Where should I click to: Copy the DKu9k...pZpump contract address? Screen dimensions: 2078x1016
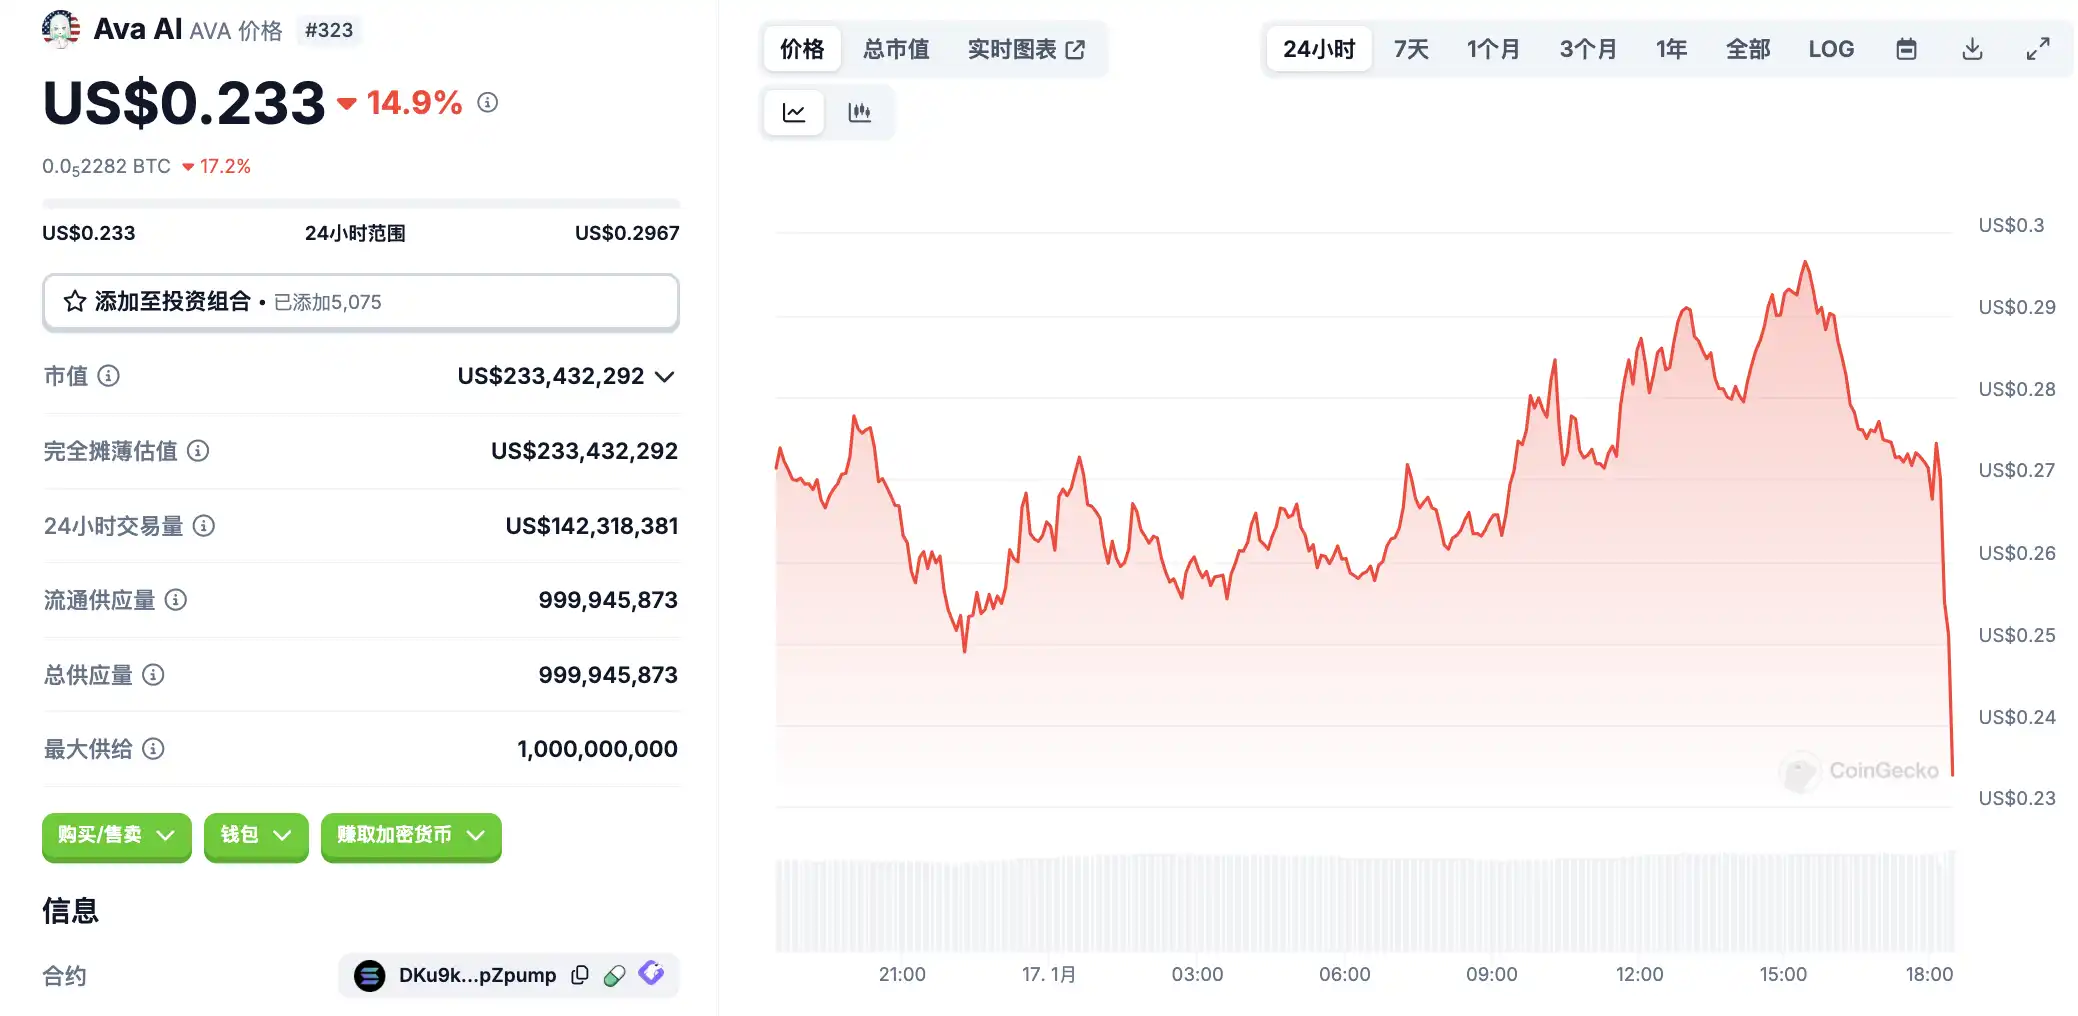click(x=580, y=975)
